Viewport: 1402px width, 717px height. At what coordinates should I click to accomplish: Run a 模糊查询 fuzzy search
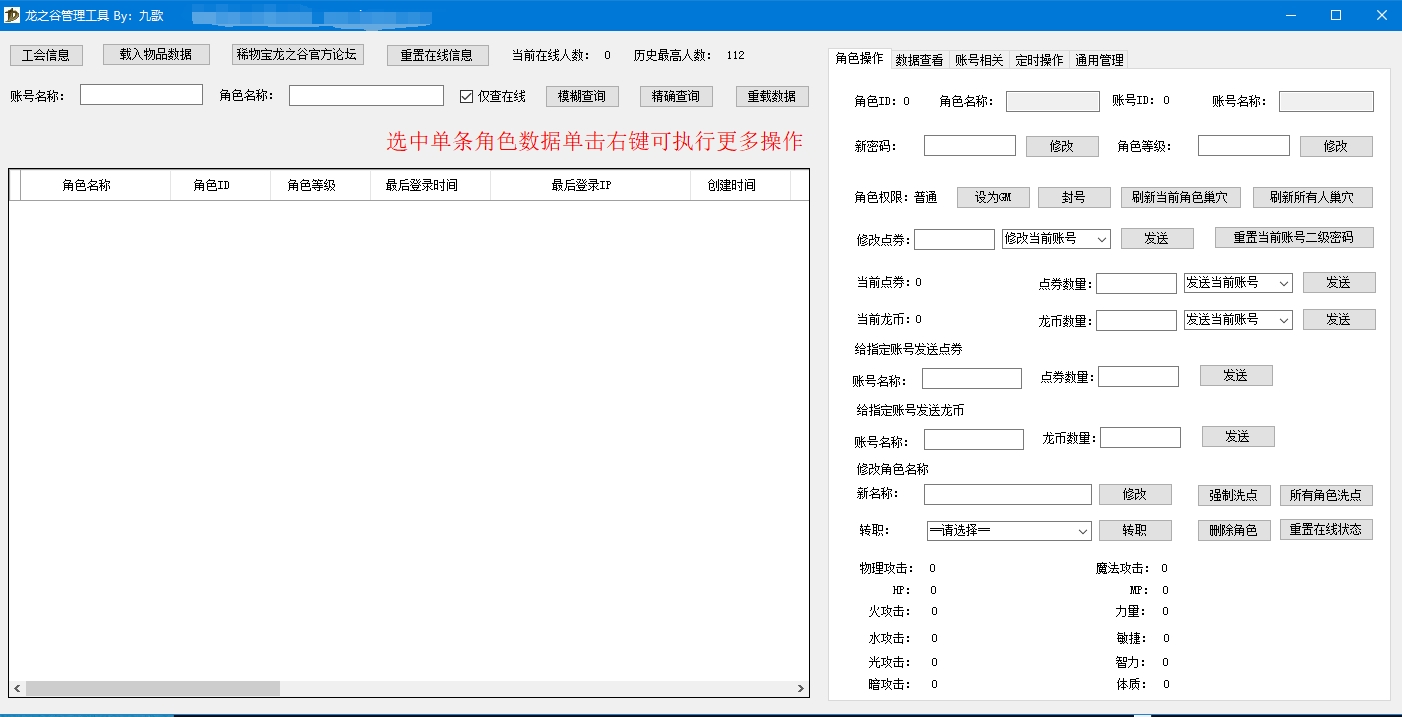click(581, 96)
